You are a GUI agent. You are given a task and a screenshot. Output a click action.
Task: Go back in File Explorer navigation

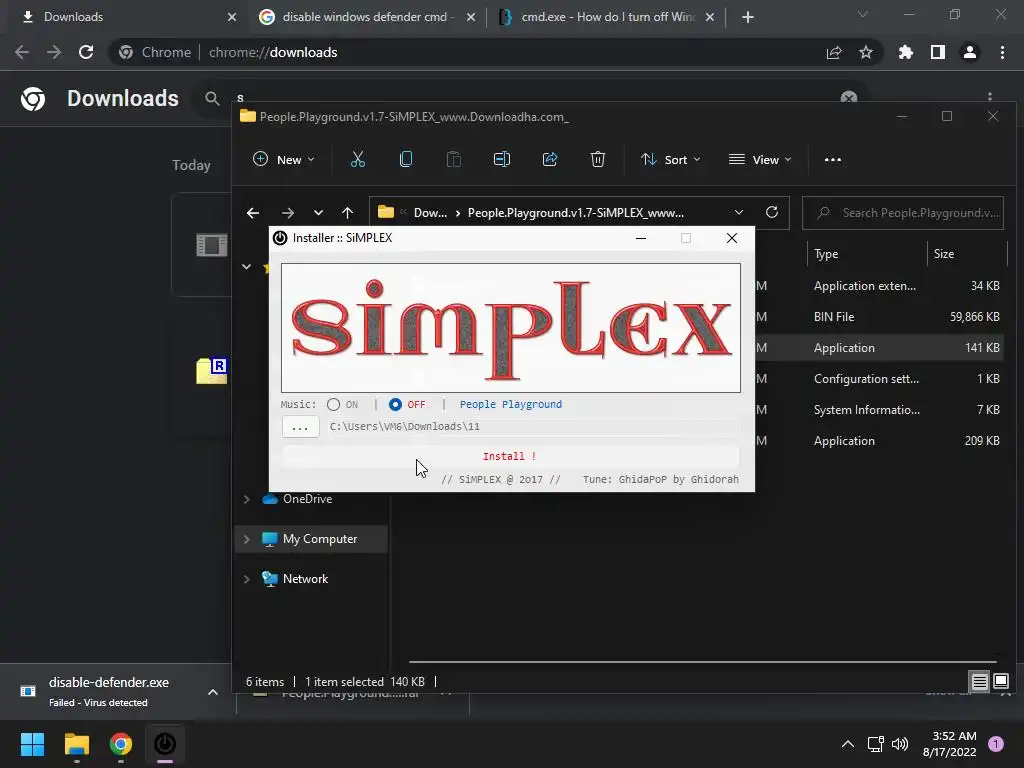click(253, 213)
